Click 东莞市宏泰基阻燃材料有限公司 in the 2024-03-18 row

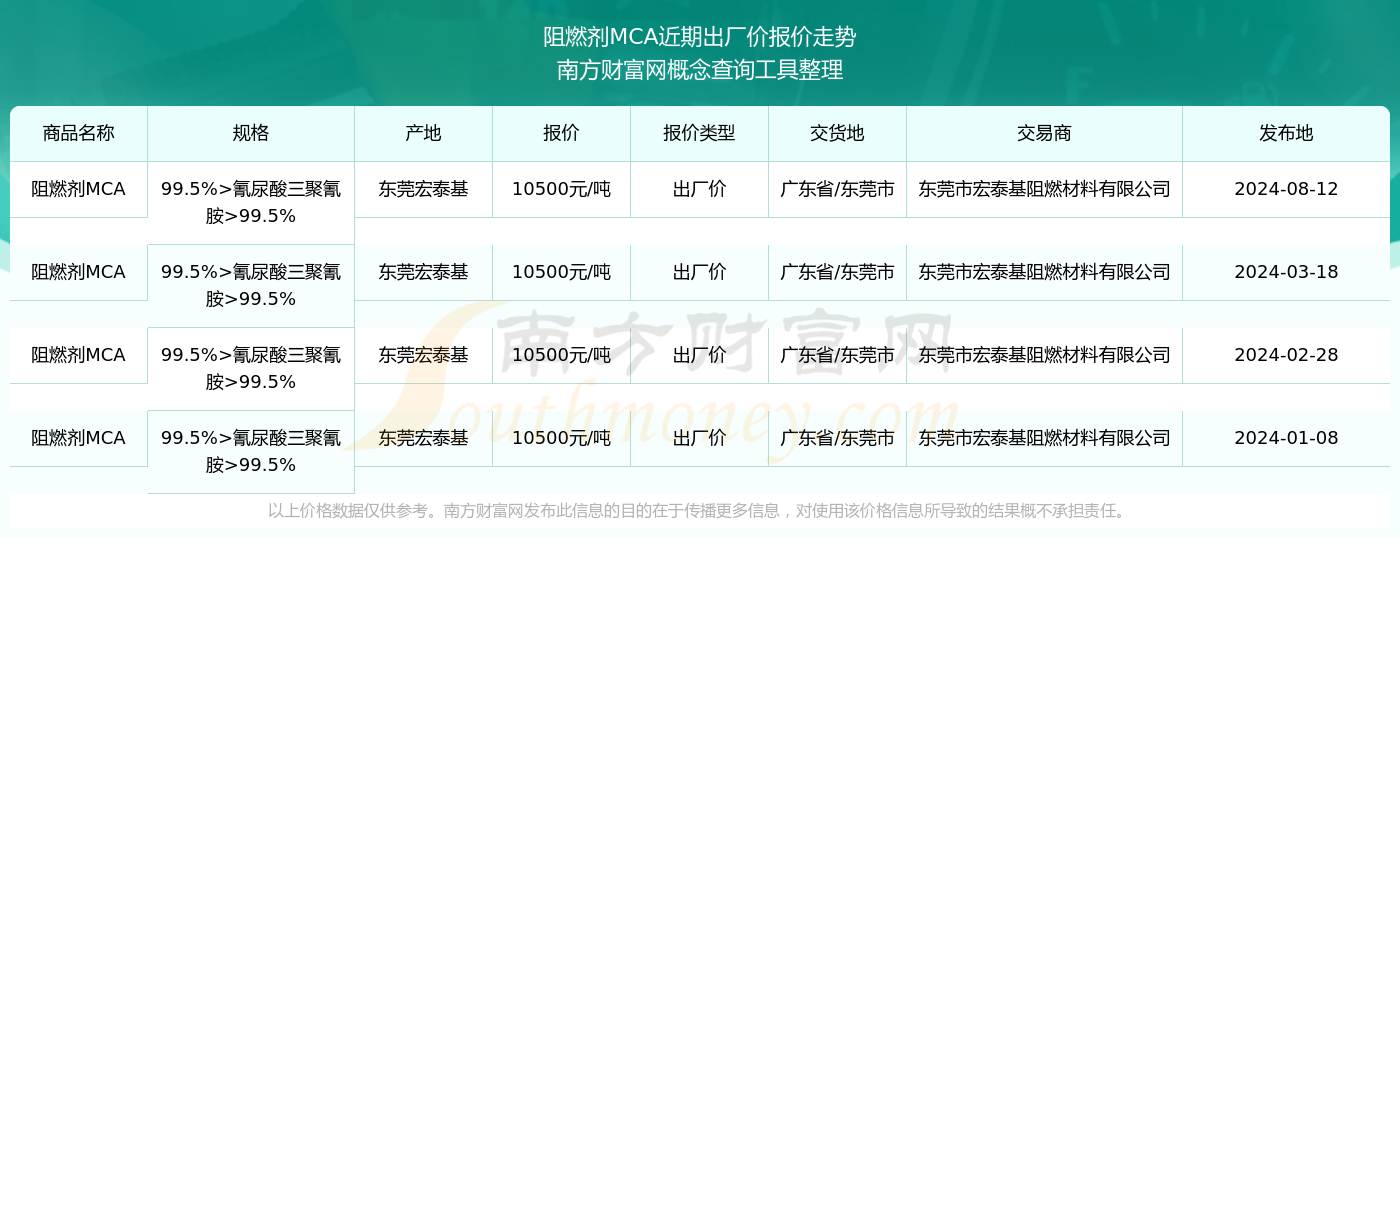pos(1044,272)
